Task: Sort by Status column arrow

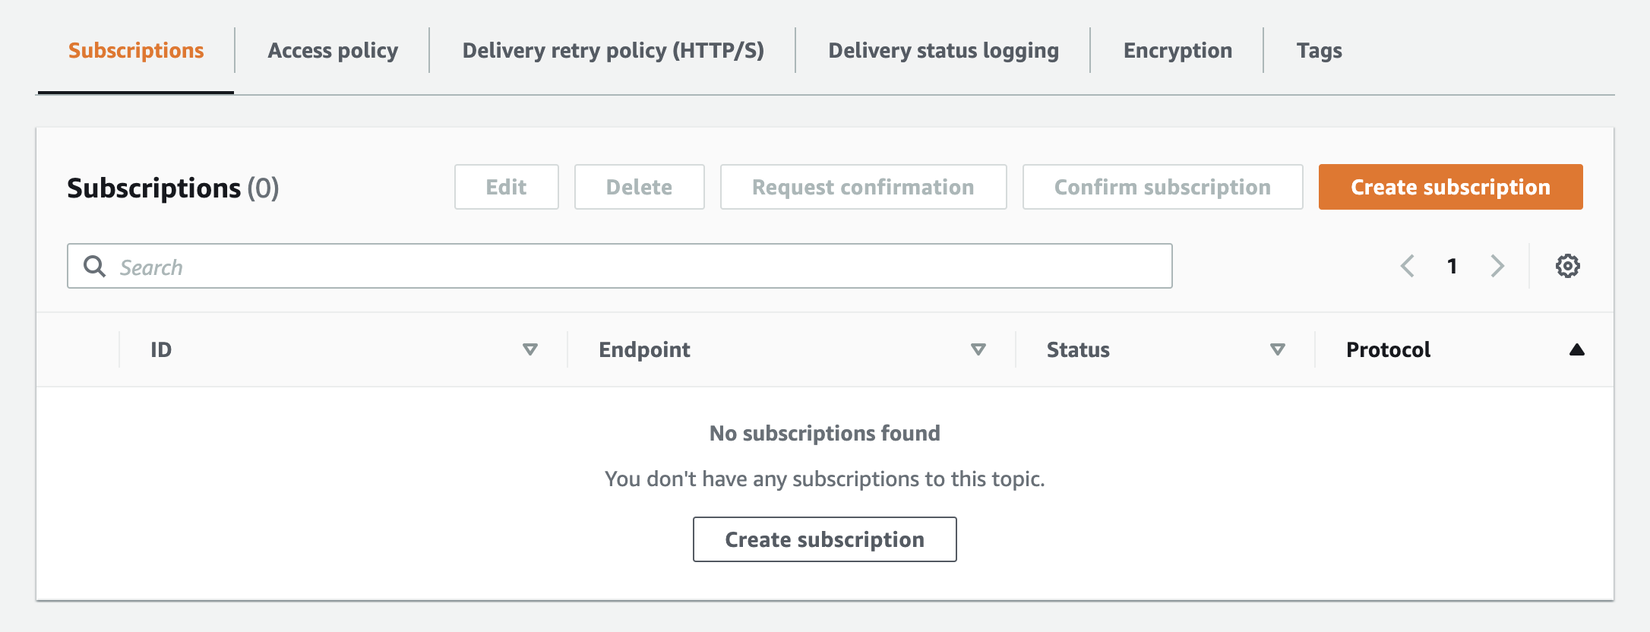Action: [1277, 349]
